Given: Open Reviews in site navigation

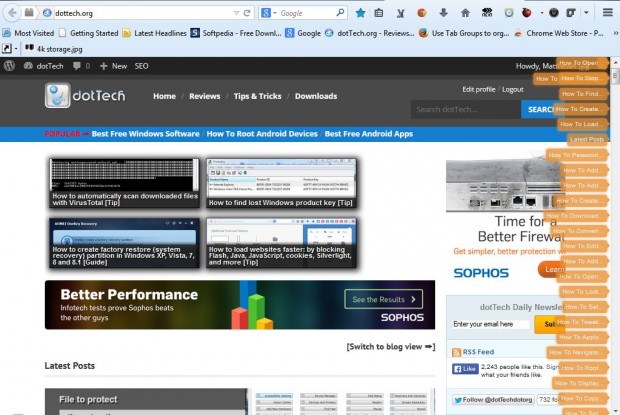Looking at the screenshot, I should click(x=204, y=96).
